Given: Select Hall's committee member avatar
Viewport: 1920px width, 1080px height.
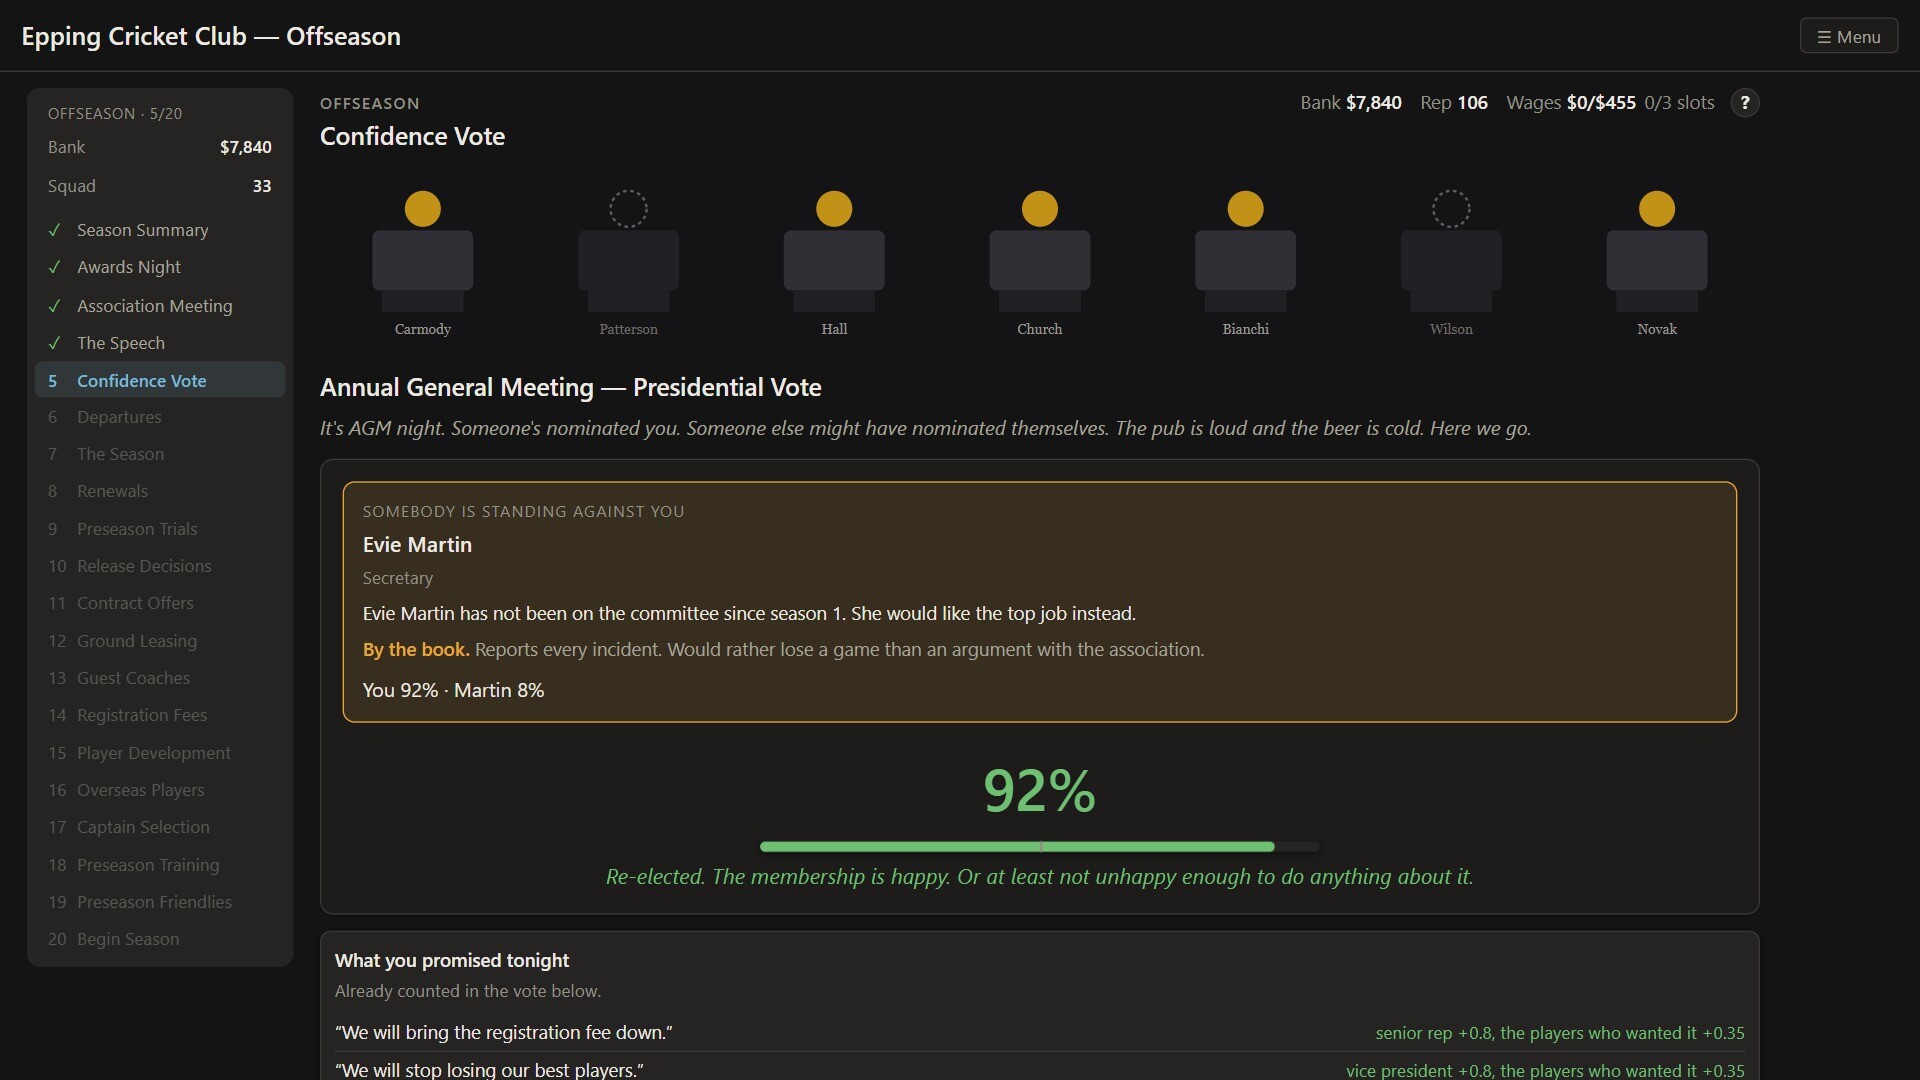Looking at the screenshot, I should pyautogui.click(x=834, y=251).
